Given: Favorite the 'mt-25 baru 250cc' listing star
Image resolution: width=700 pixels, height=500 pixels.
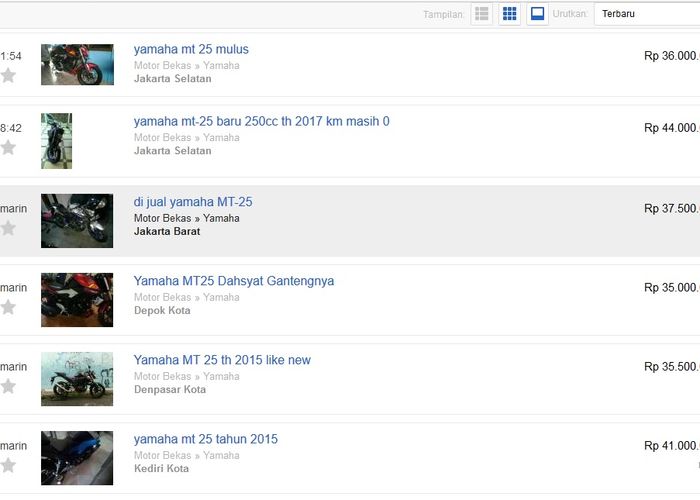Looking at the screenshot, I should (x=8, y=147).
